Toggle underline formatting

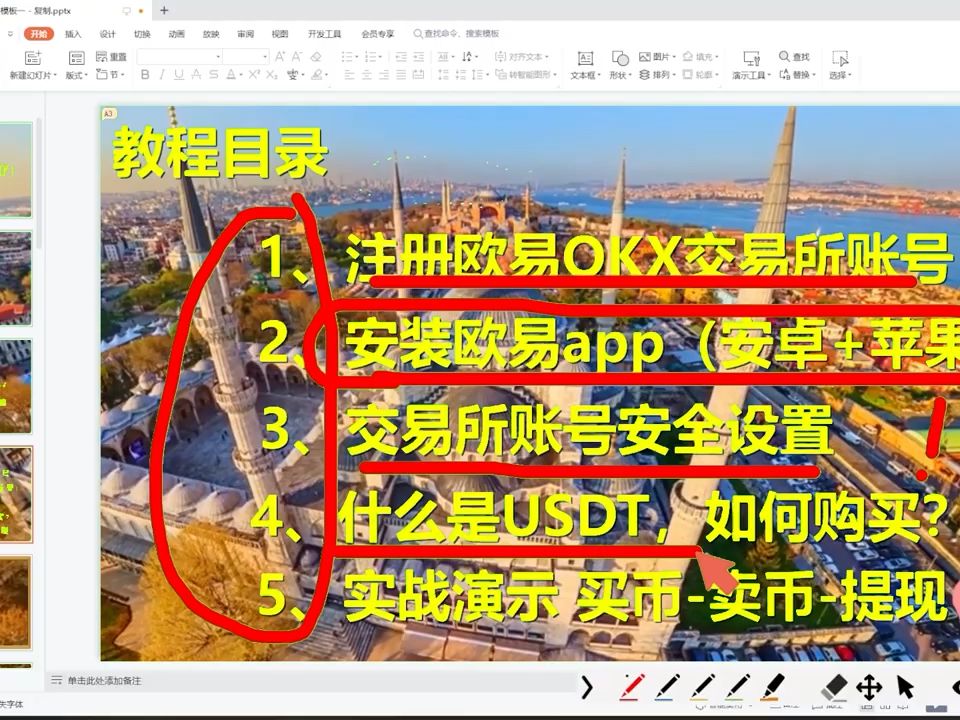click(179, 75)
